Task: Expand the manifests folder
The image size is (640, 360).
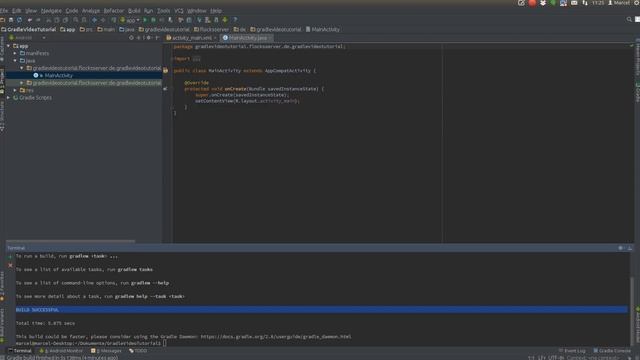Action: (15, 53)
